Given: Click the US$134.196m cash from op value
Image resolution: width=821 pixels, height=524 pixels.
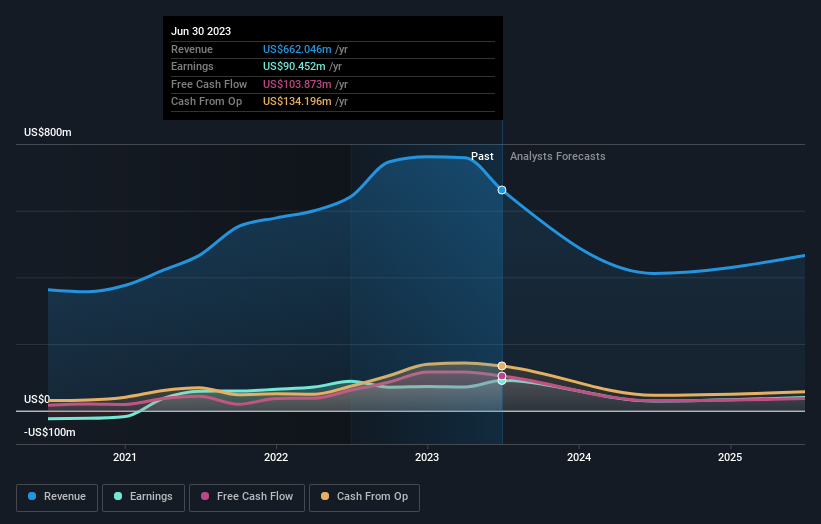Looking at the screenshot, I should pyautogui.click(x=297, y=102).
